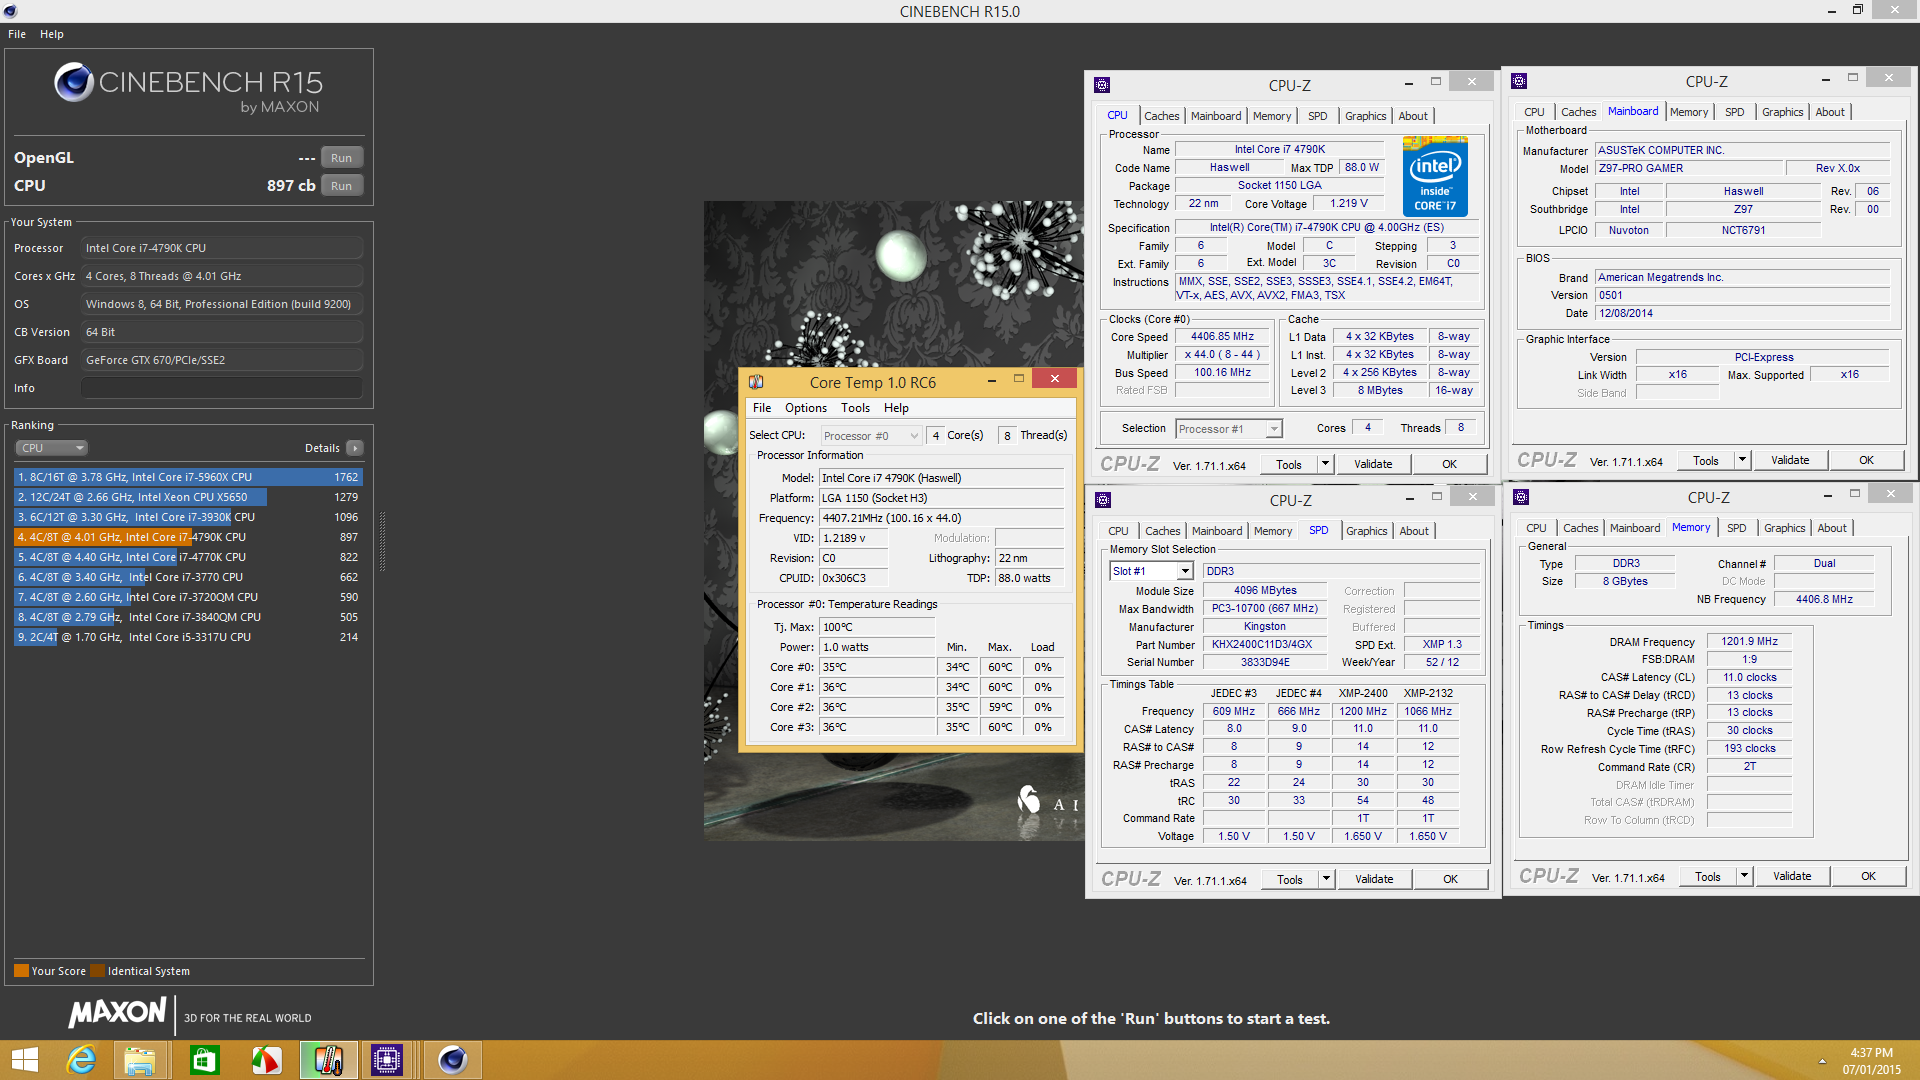The height and width of the screenshot is (1080, 1920).
Task: Select the i7-5960X ranking bar
Action: (188, 477)
